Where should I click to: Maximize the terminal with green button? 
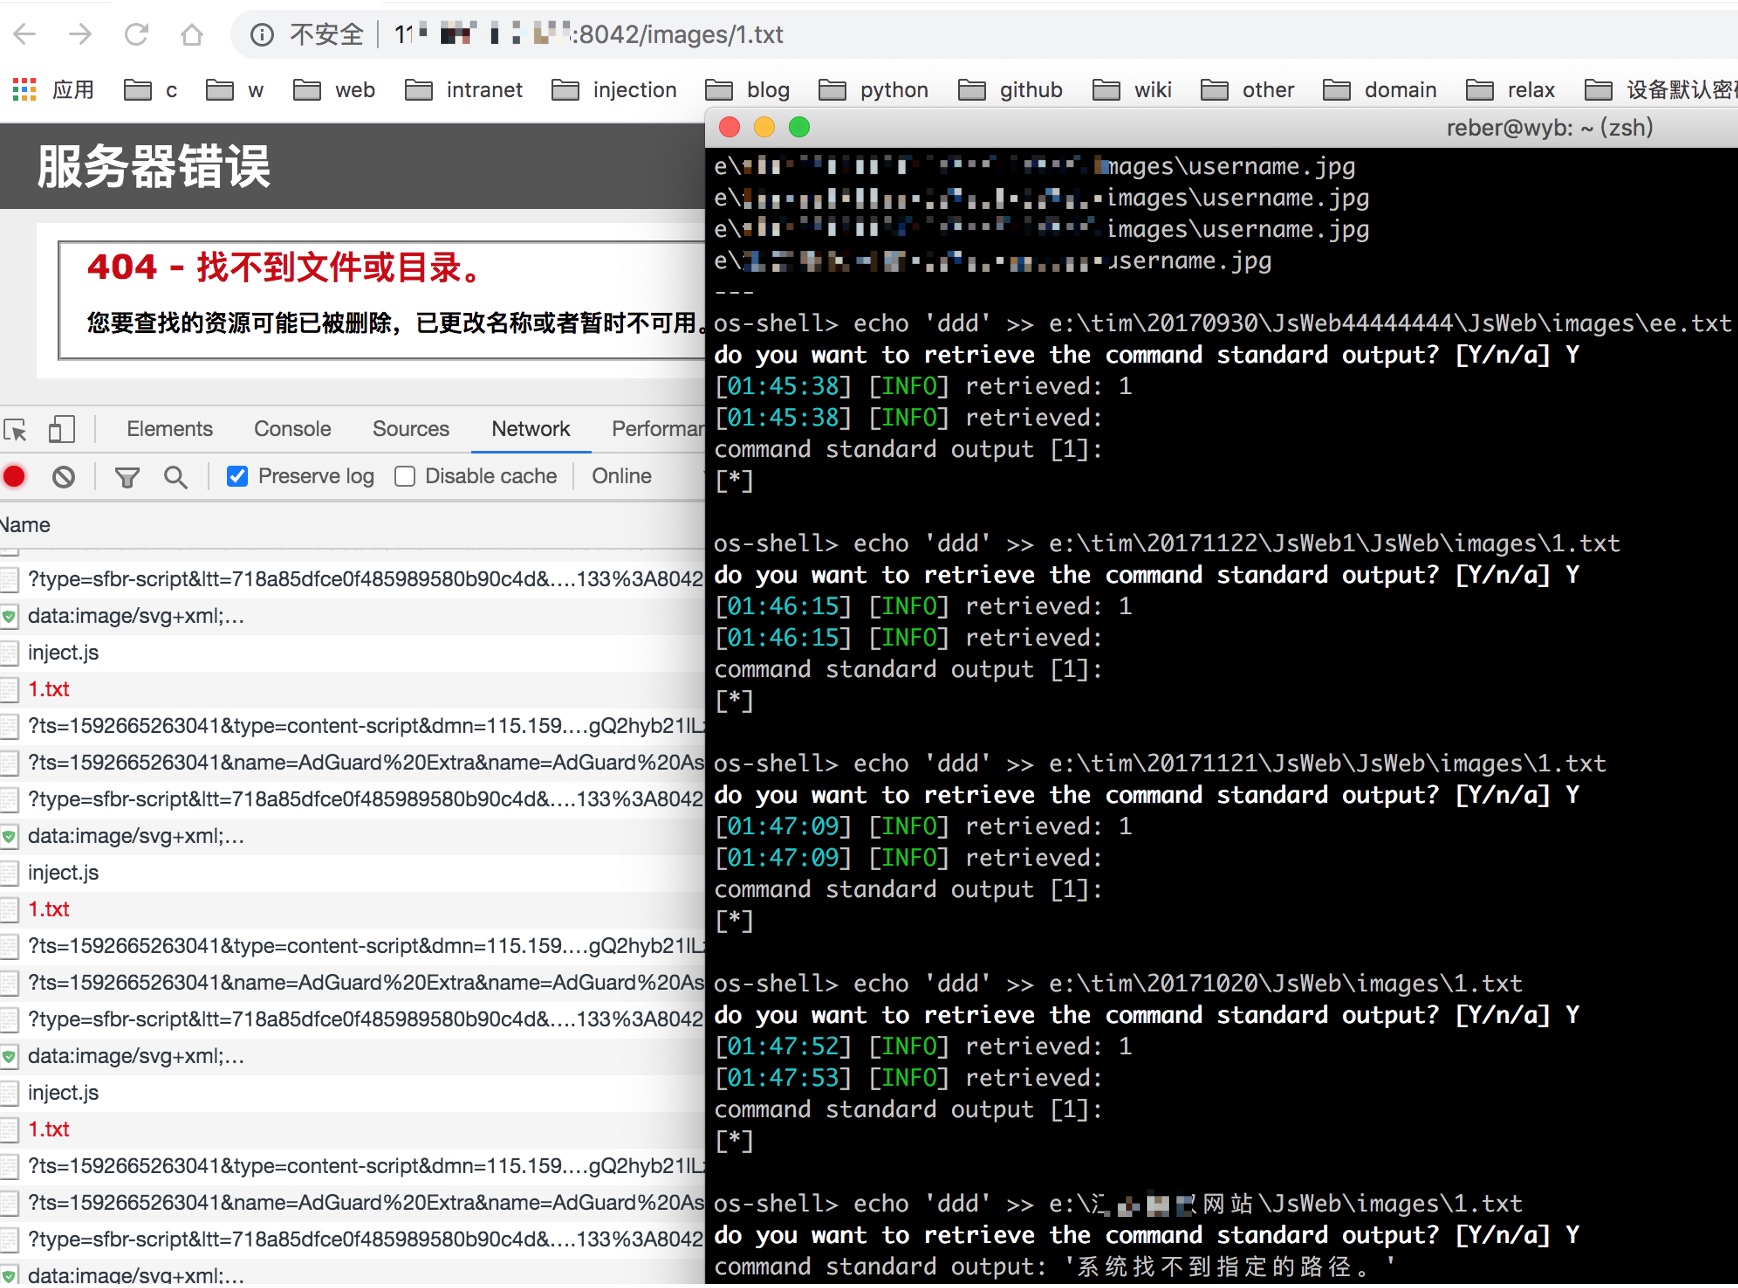799,127
